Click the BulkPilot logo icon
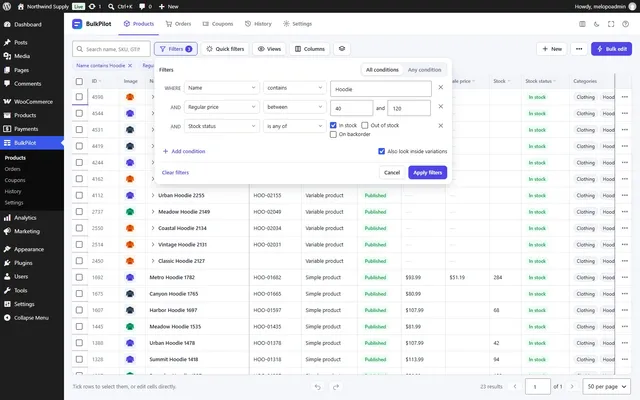The height and width of the screenshot is (400, 640). [x=77, y=24]
